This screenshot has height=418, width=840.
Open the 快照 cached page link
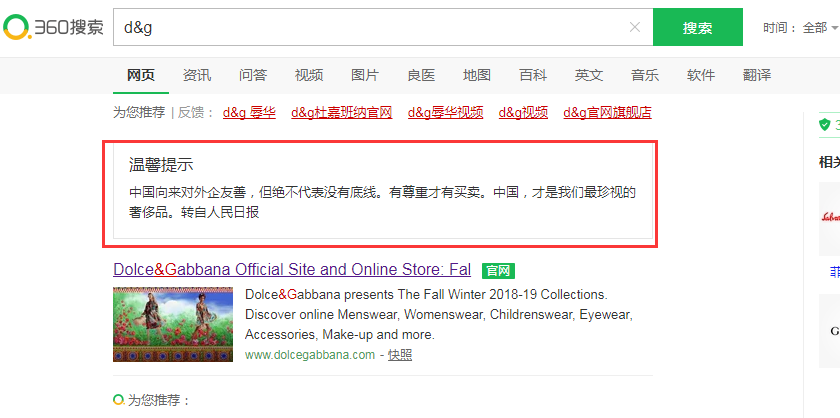tap(400, 355)
